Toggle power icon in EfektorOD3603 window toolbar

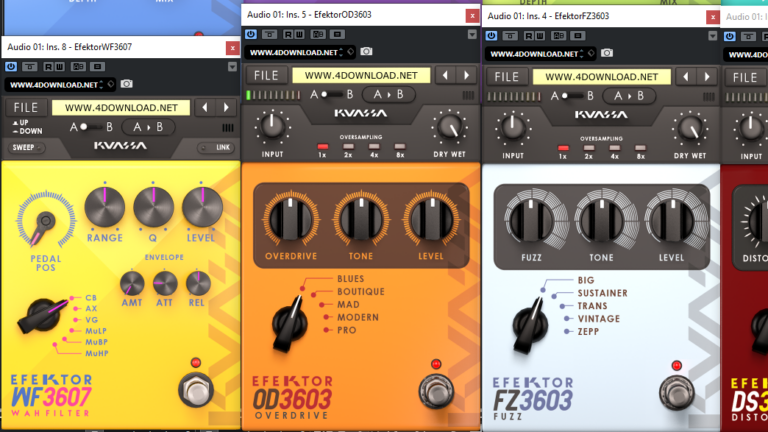point(251,34)
